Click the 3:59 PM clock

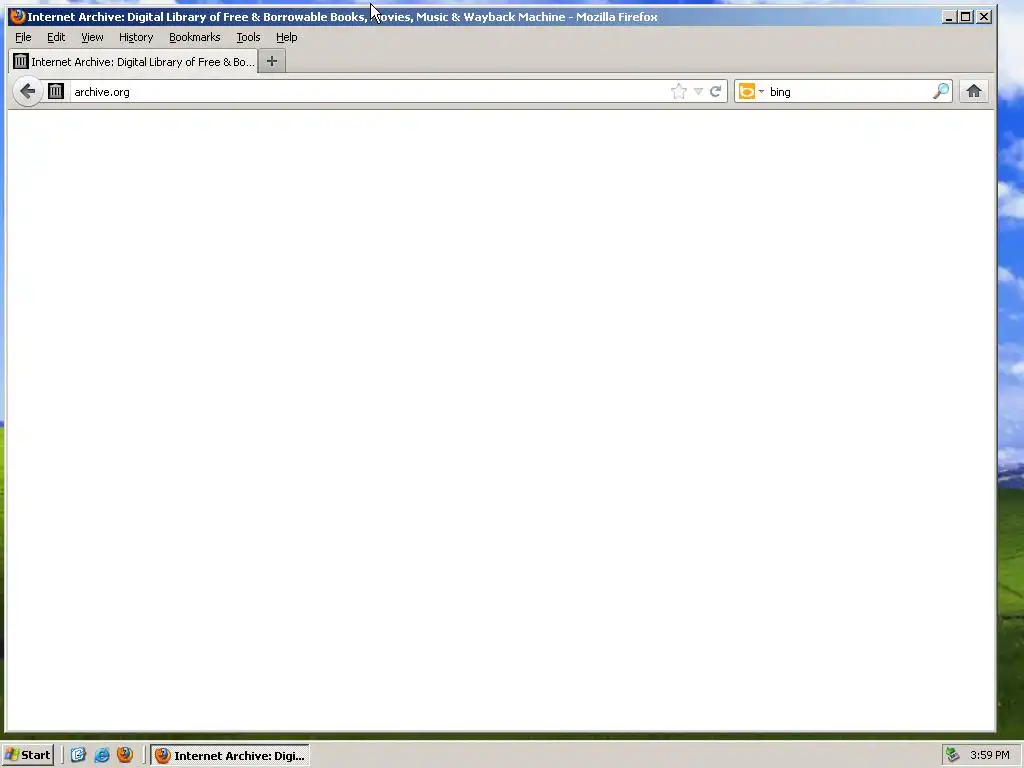990,755
